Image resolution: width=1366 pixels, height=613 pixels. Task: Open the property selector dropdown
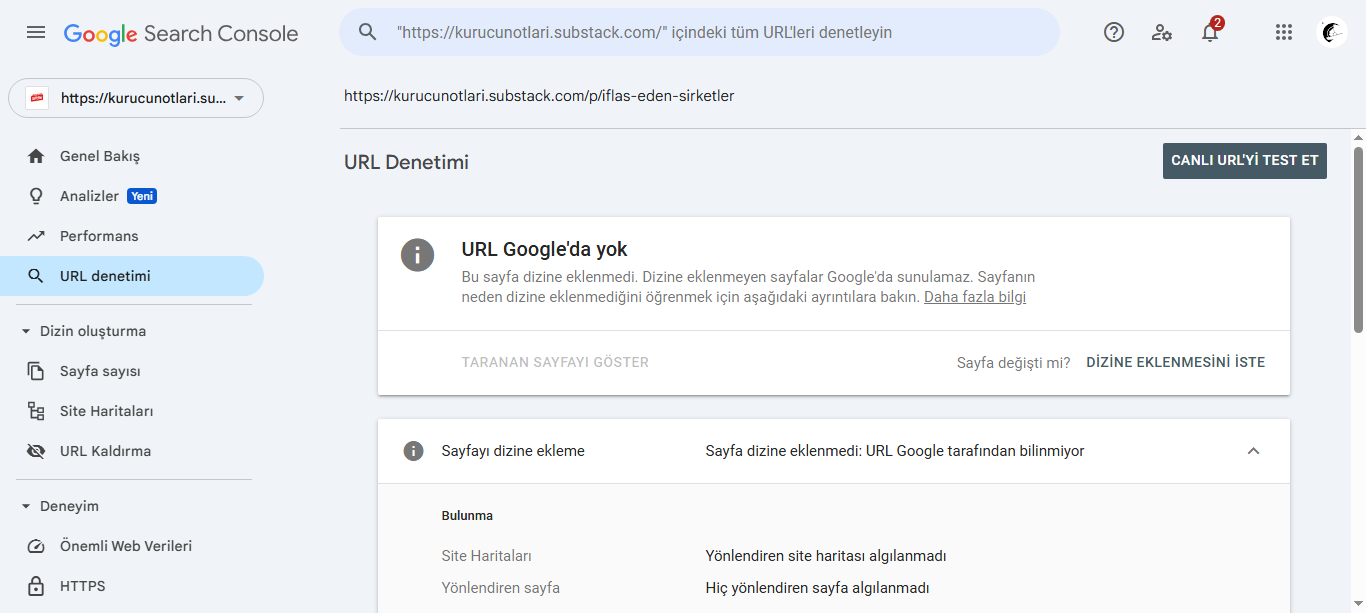pos(136,98)
